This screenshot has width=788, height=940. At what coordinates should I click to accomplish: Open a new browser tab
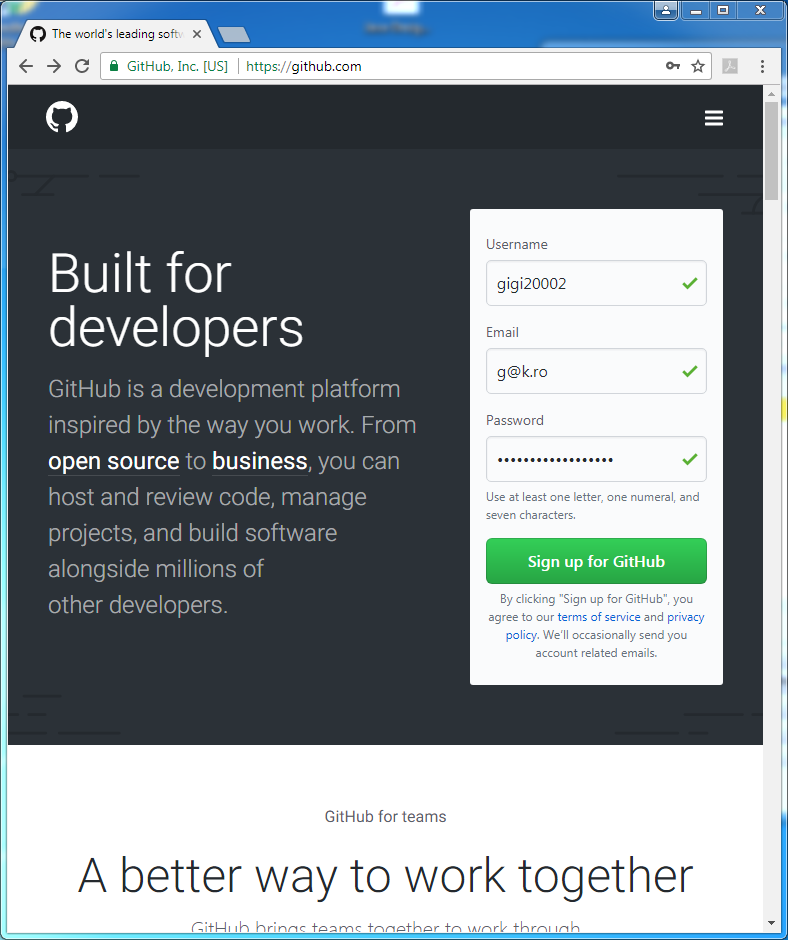point(234,35)
